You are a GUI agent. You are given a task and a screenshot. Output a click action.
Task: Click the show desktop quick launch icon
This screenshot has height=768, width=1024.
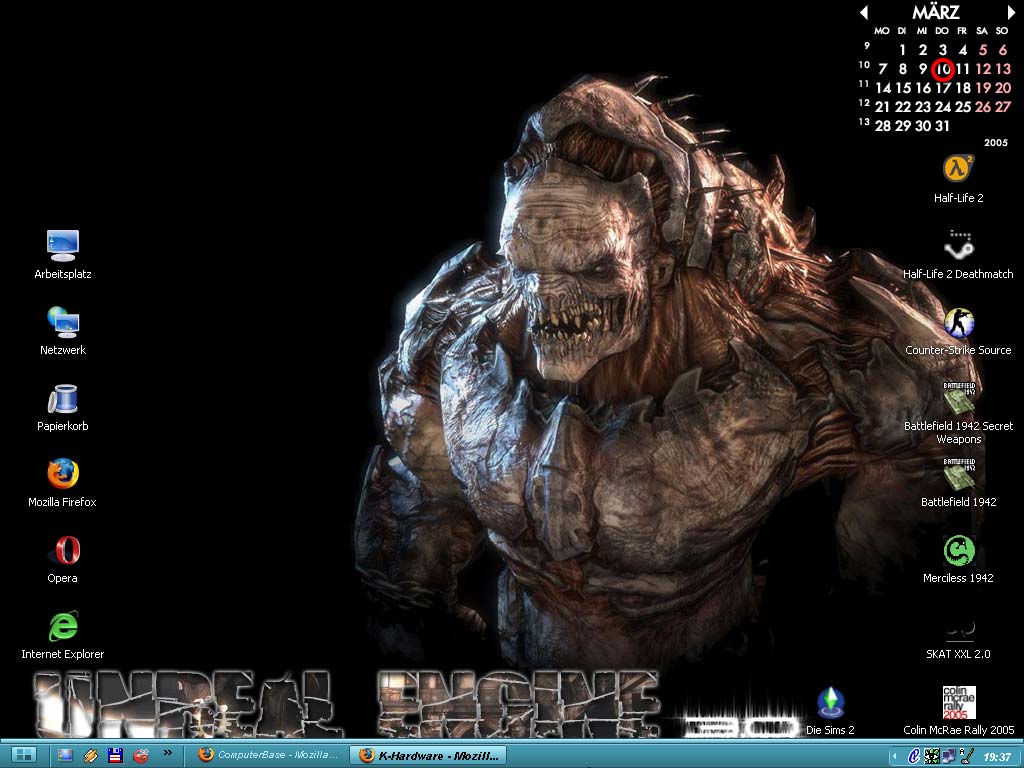click(65, 756)
